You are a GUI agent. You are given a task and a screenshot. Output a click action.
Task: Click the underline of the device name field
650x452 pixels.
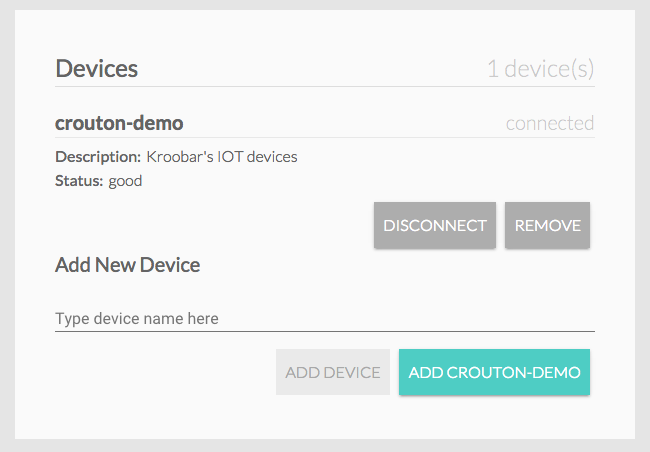[x=324, y=330]
